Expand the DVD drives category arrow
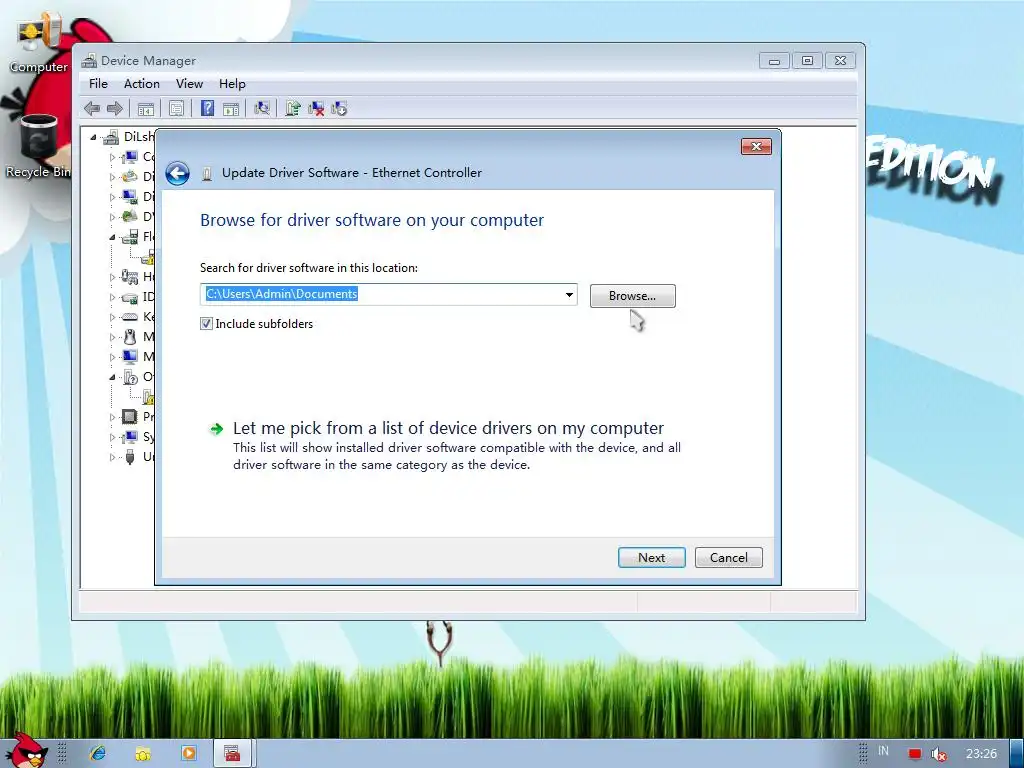 pyautogui.click(x=112, y=217)
